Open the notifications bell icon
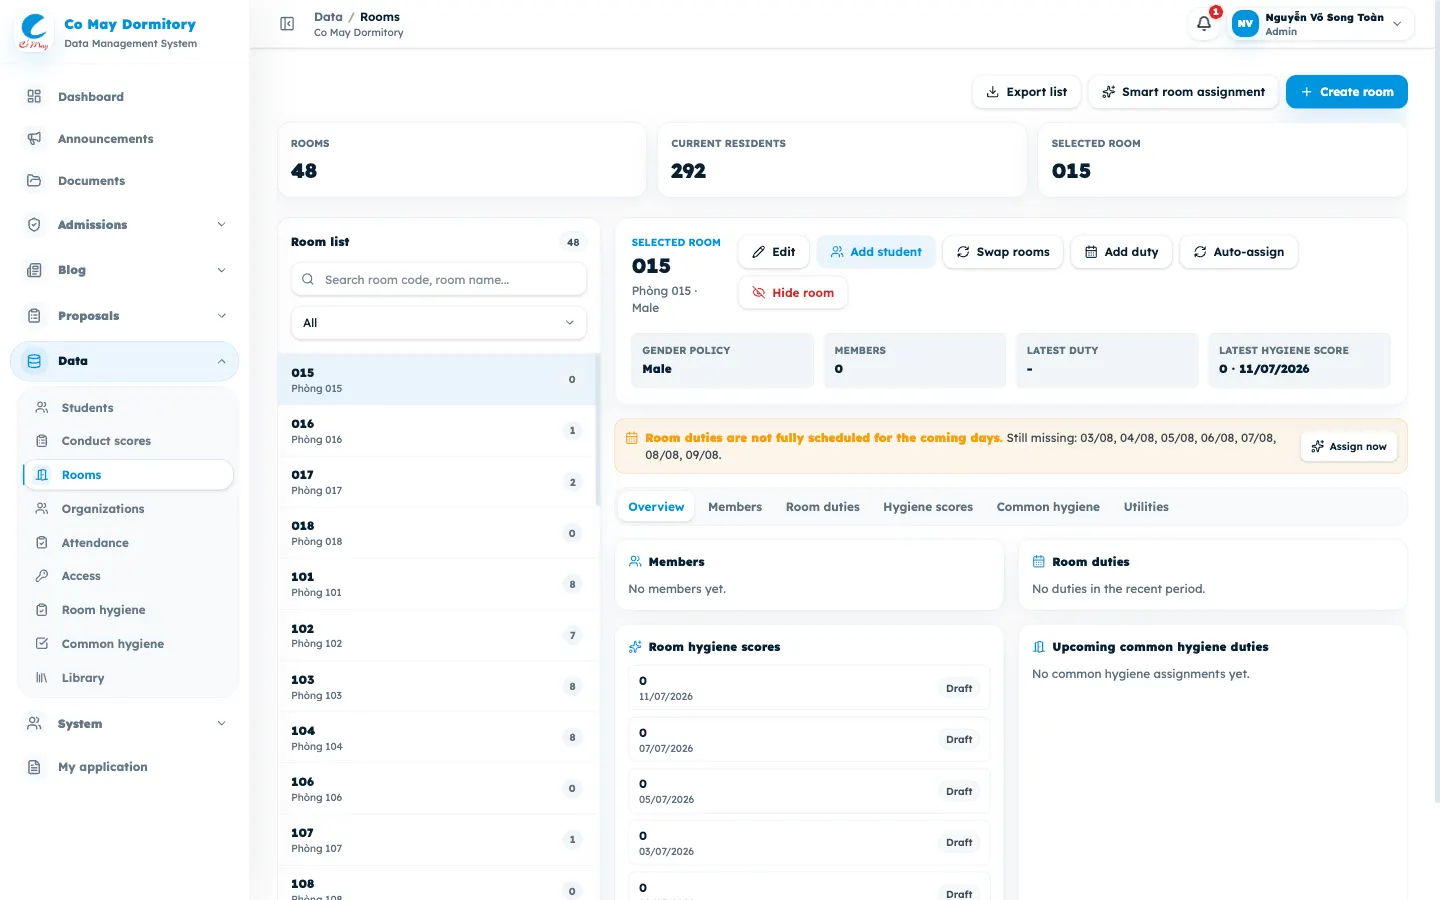Viewport: 1440px width, 900px height. [x=1204, y=23]
